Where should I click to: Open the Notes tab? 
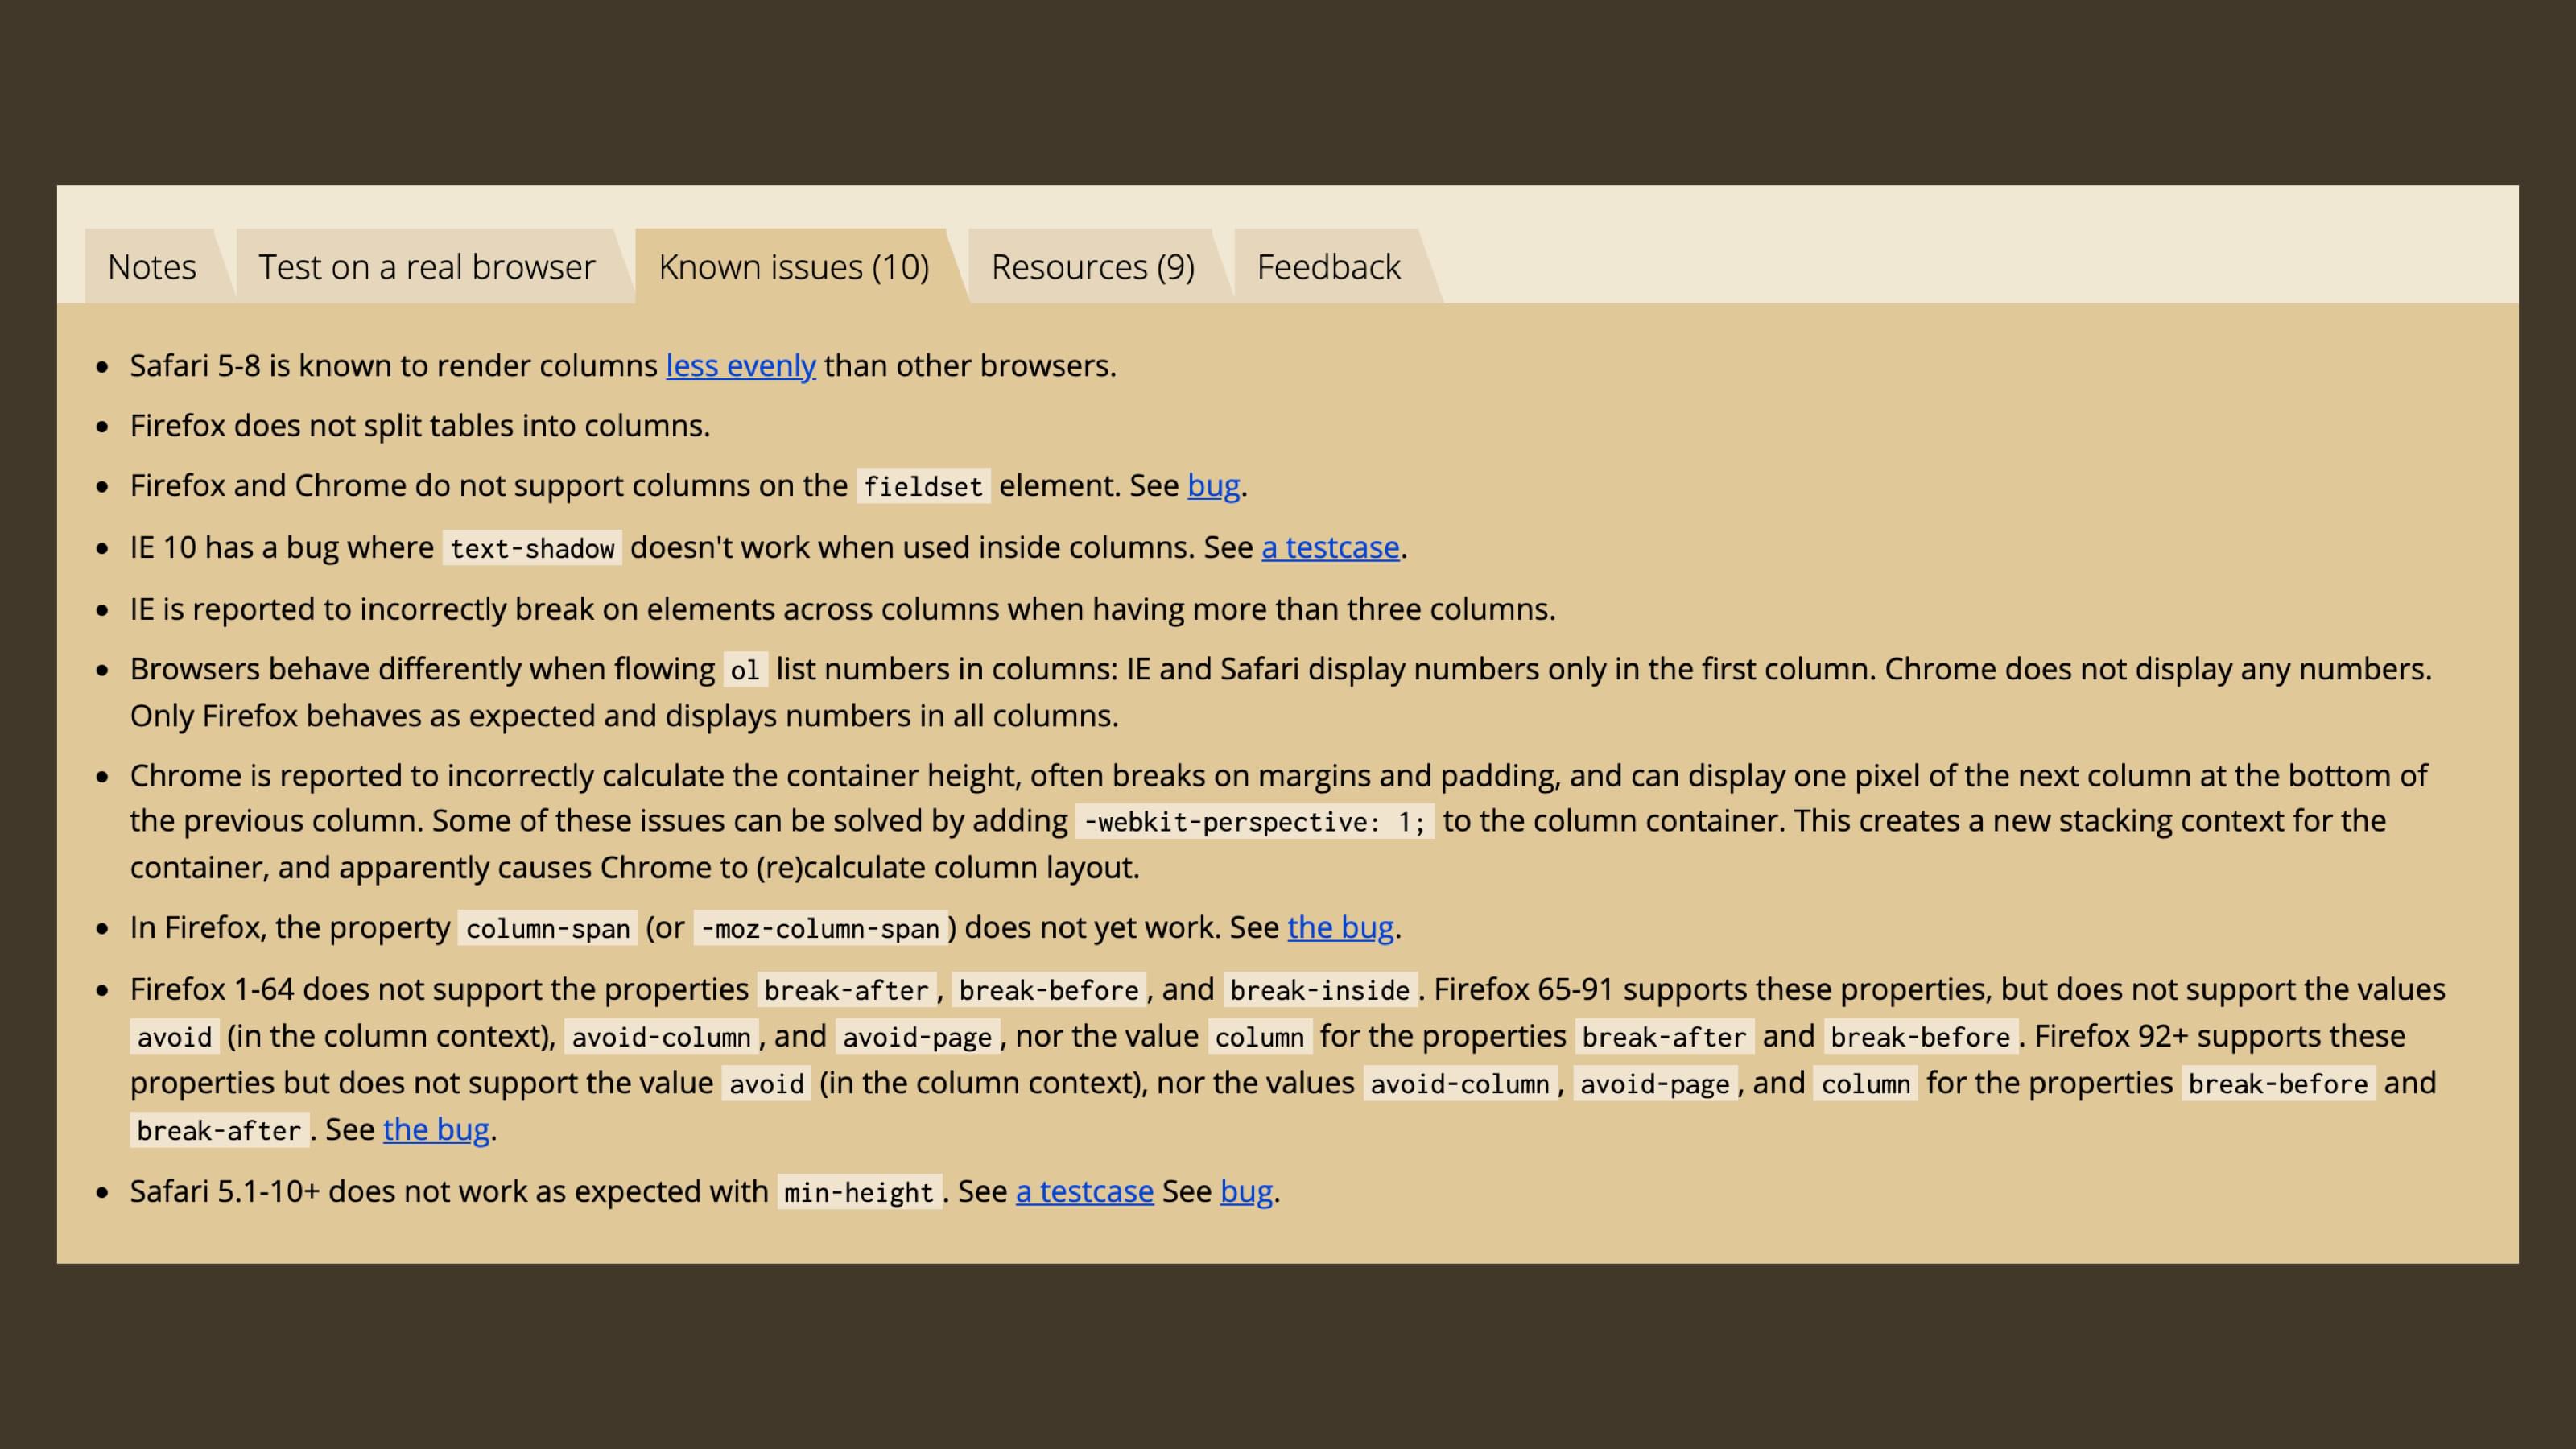point(152,267)
